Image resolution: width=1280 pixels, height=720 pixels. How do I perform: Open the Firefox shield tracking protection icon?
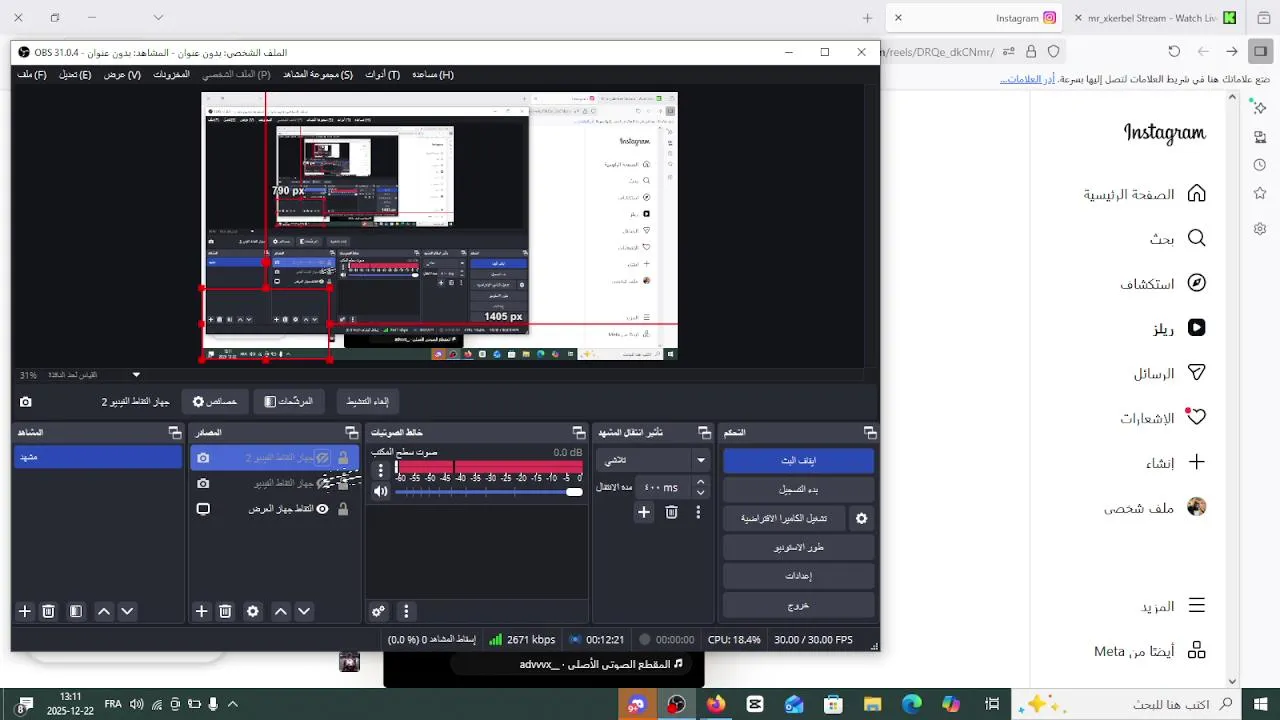[x=1053, y=51]
